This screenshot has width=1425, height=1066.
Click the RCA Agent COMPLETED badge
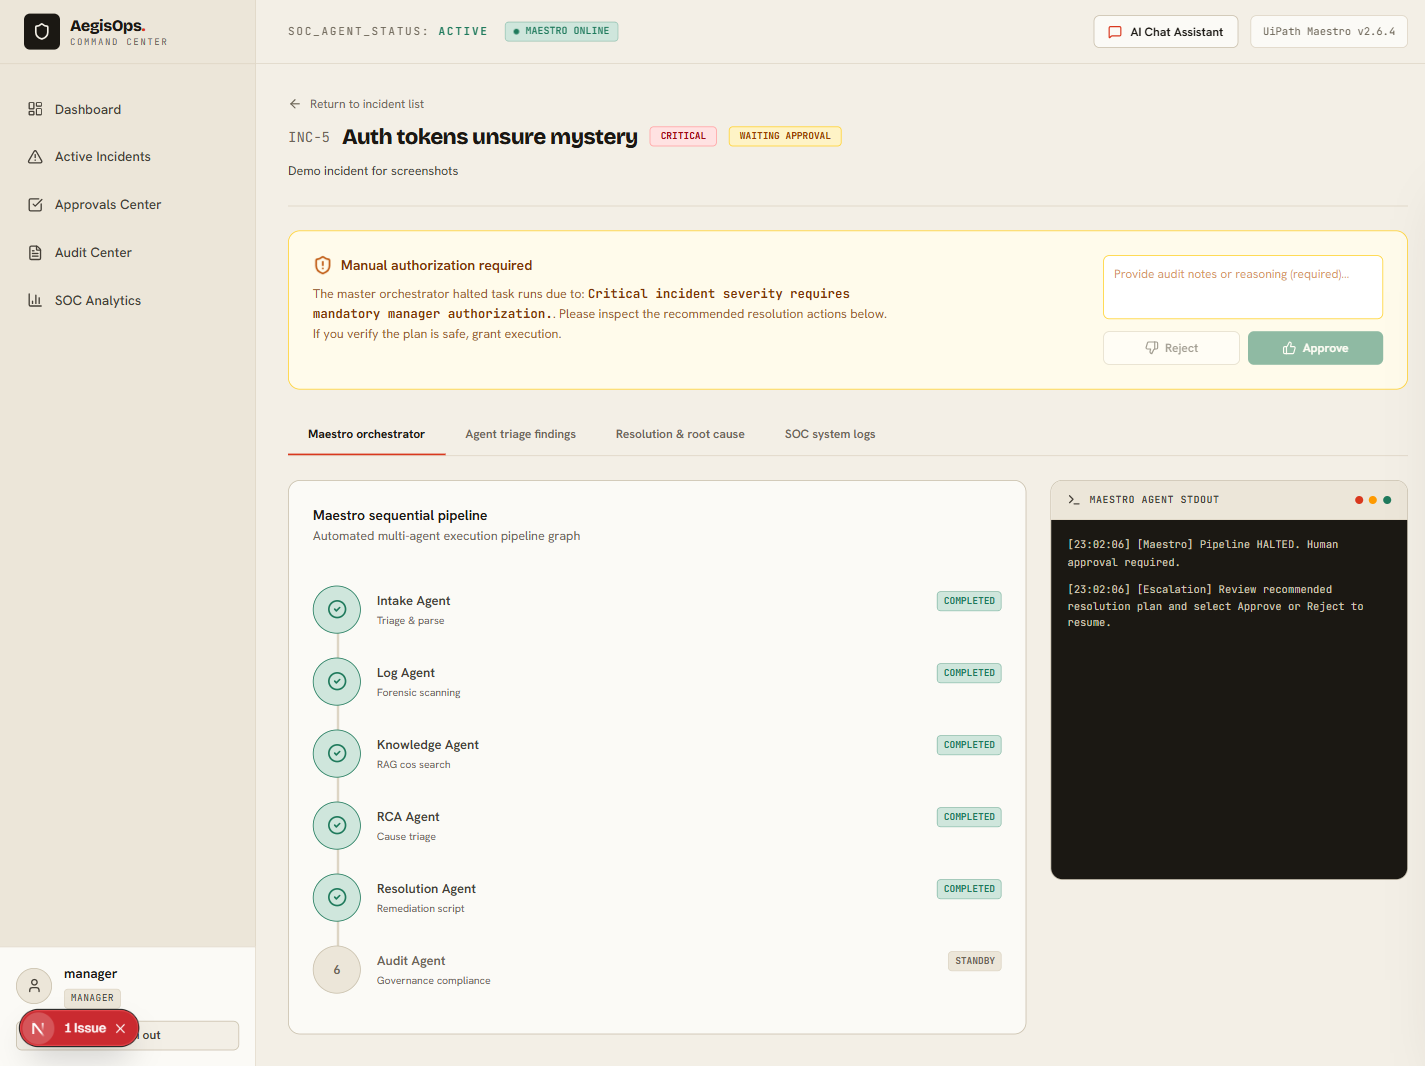pyautogui.click(x=969, y=817)
